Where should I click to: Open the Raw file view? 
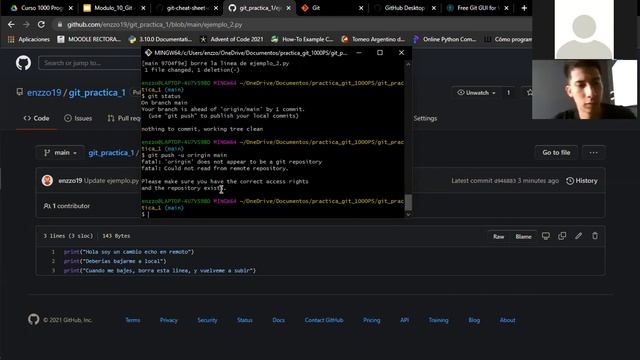tap(498, 236)
